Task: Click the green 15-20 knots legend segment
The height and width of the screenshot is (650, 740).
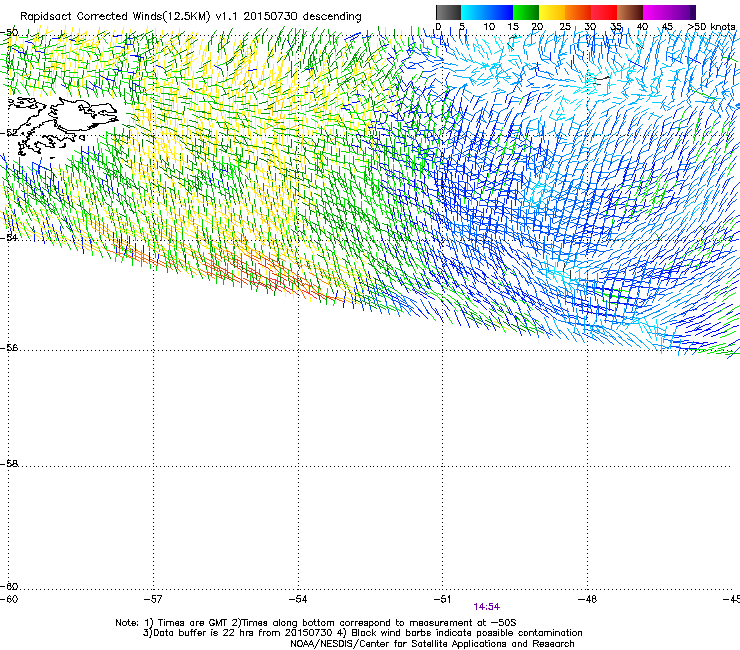Action: [x=526, y=12]
